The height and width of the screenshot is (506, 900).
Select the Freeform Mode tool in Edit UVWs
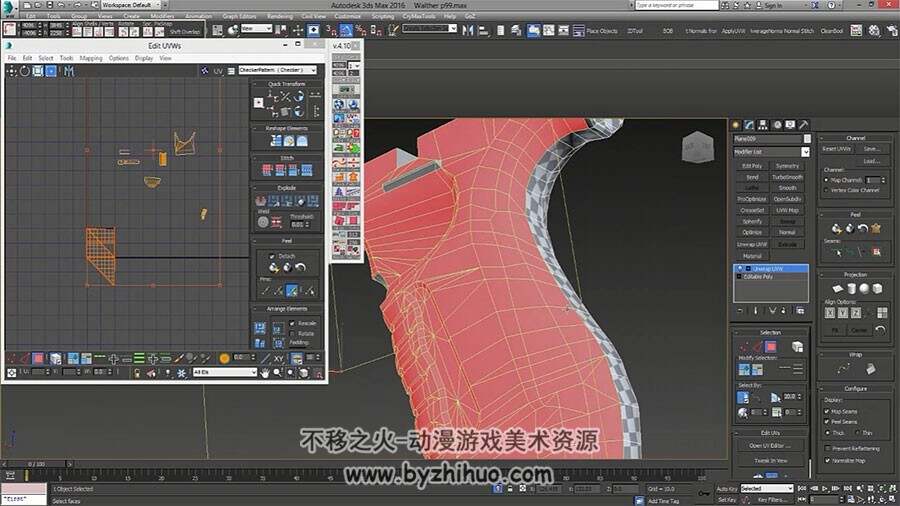point(51,71)
